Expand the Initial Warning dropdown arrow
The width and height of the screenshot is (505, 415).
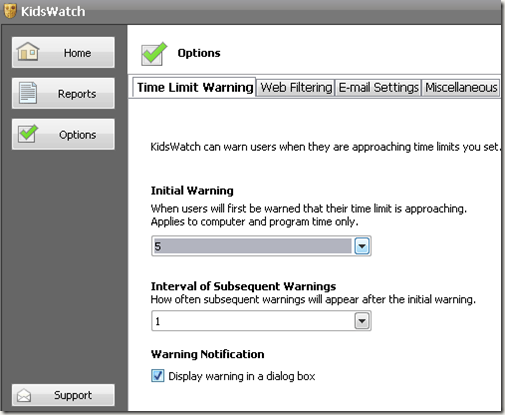pyautogui.click(x=362, y=246)
